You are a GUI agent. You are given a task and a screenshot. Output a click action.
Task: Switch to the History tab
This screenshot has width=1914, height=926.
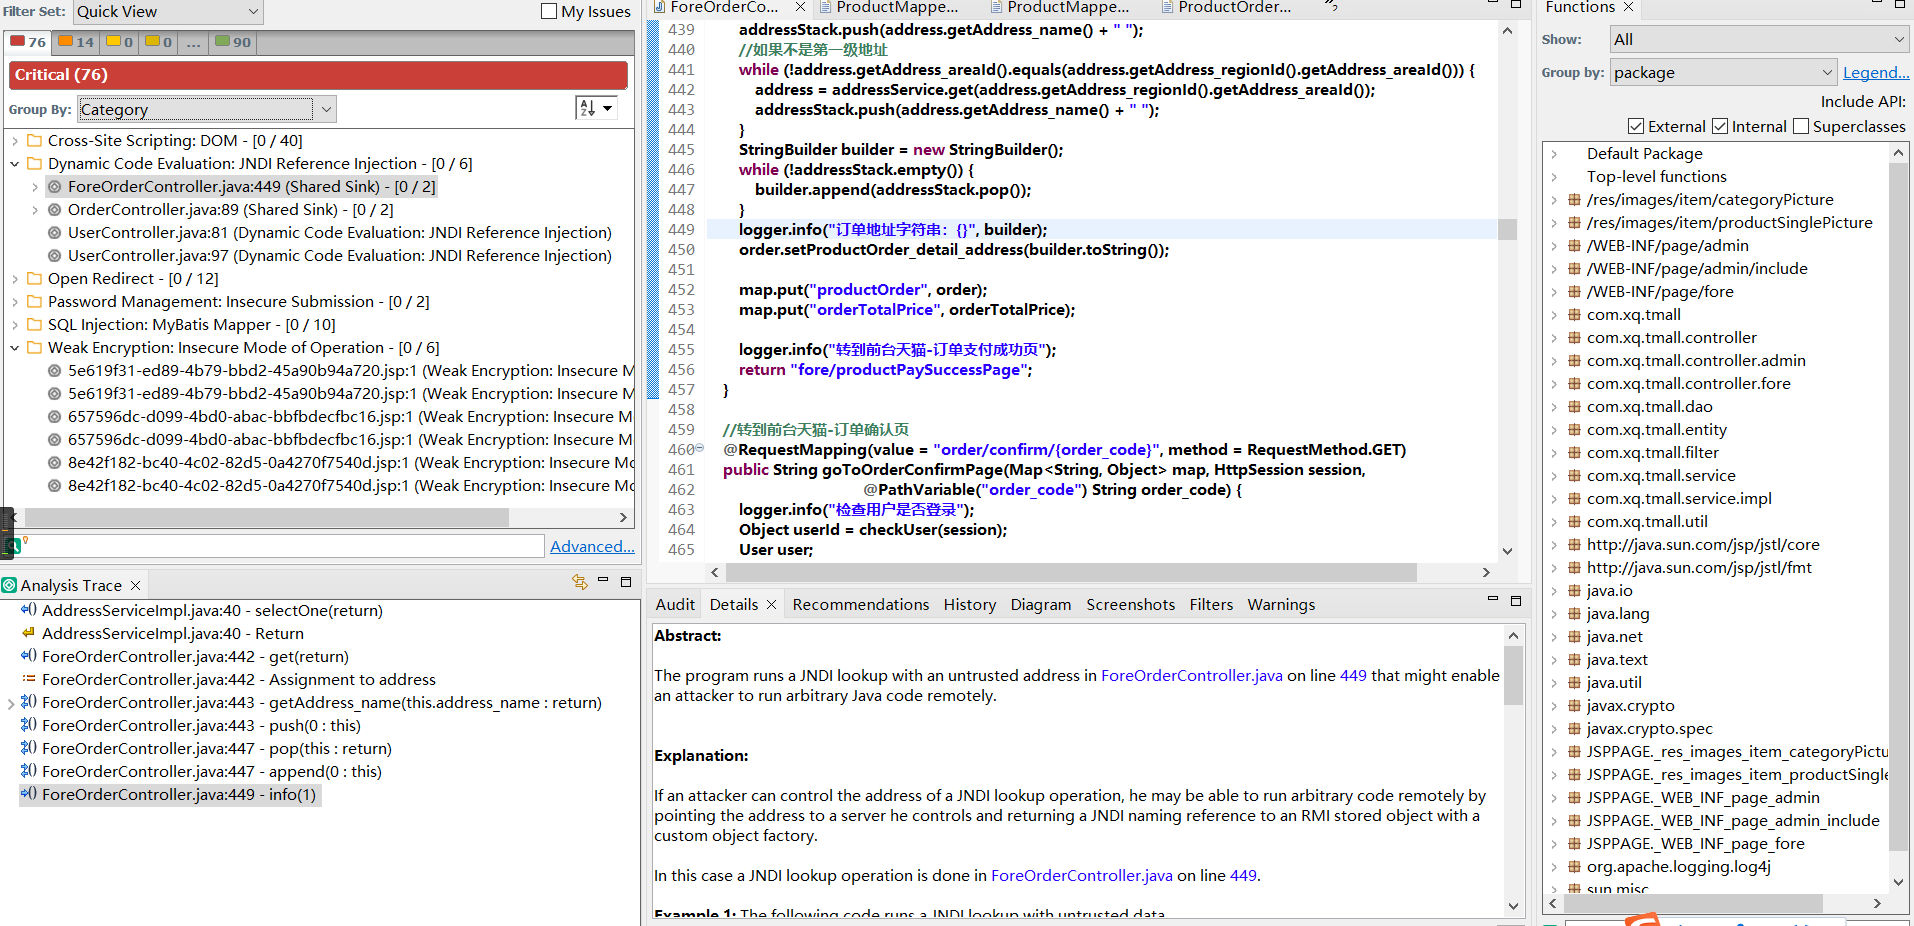click(x=969, y=604)
